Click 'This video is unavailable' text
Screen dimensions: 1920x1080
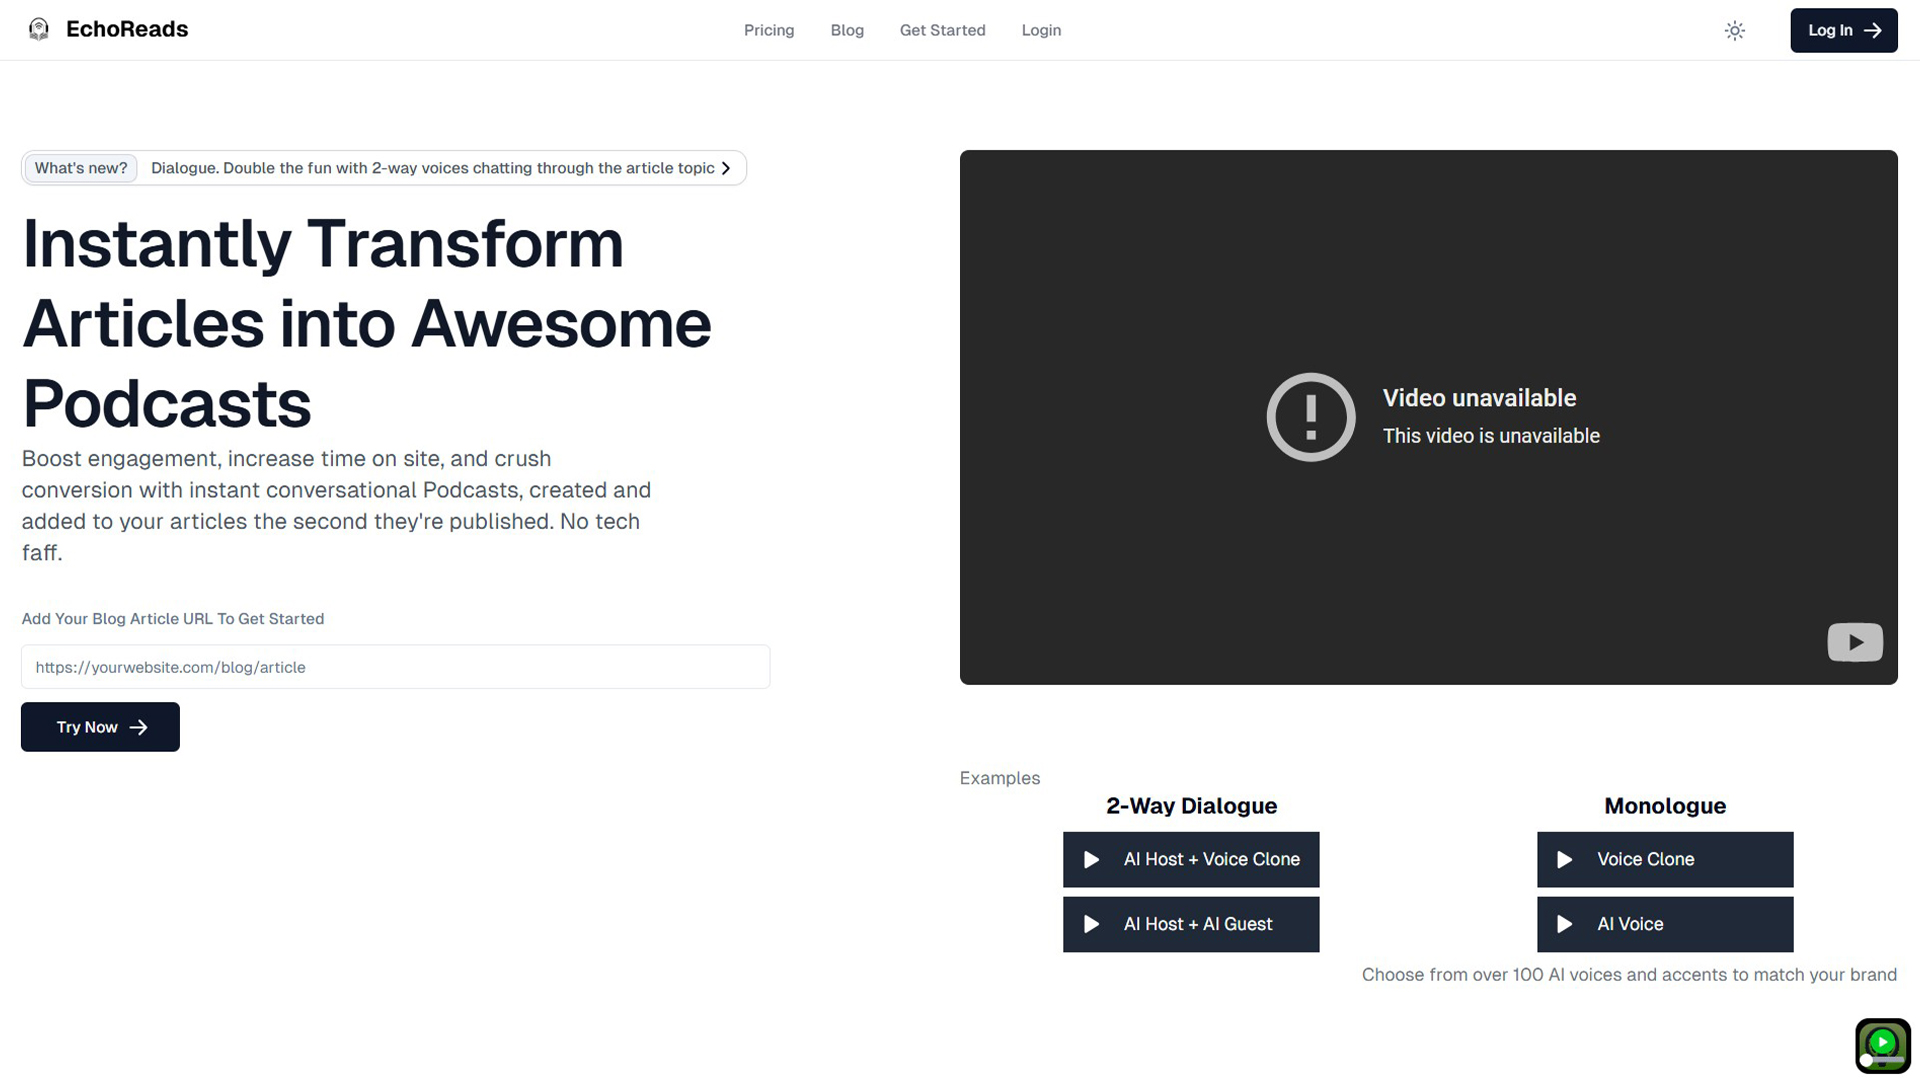1491,436
